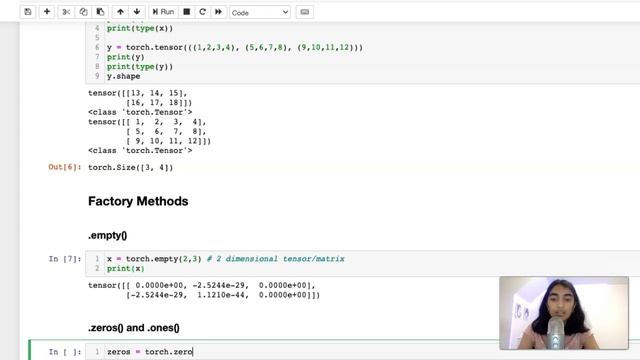This screenshot has height=360, width=640.
Task: Open the cell type Code dropdown
Action: (x=260, y=13)
